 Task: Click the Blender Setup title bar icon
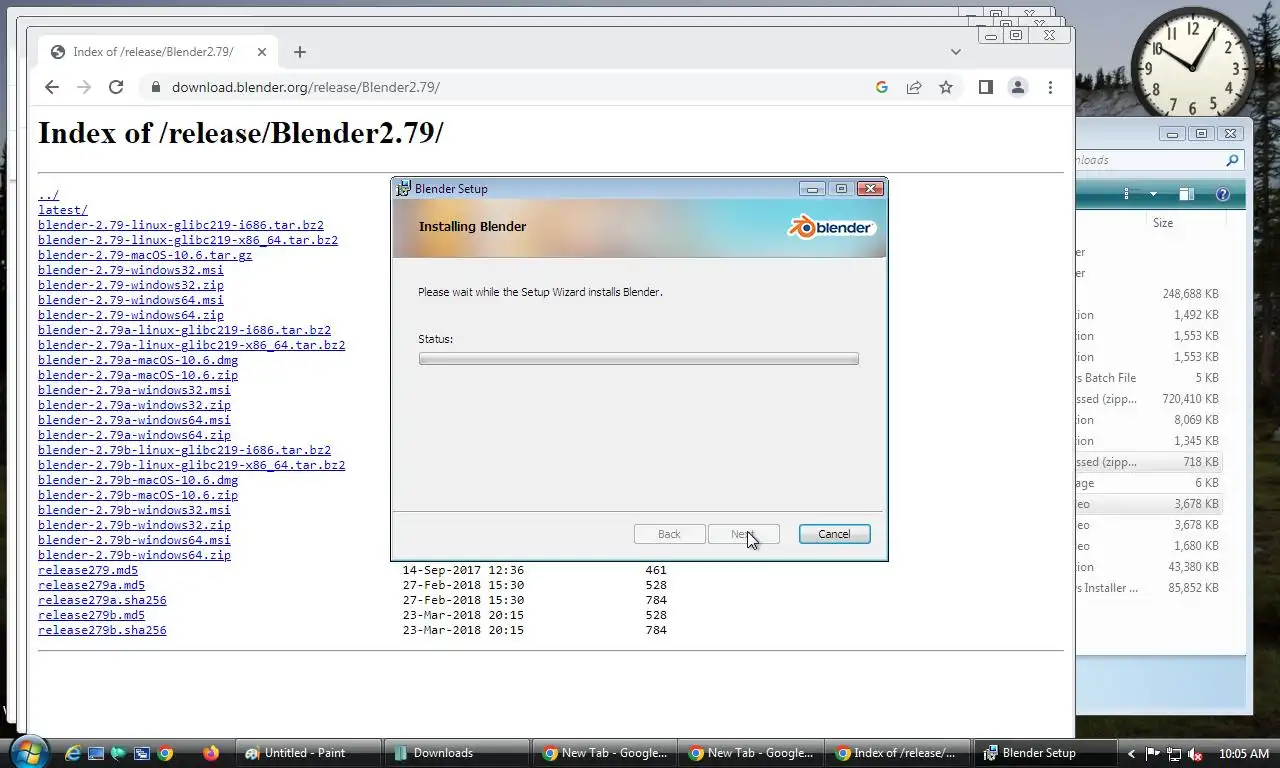403,188
